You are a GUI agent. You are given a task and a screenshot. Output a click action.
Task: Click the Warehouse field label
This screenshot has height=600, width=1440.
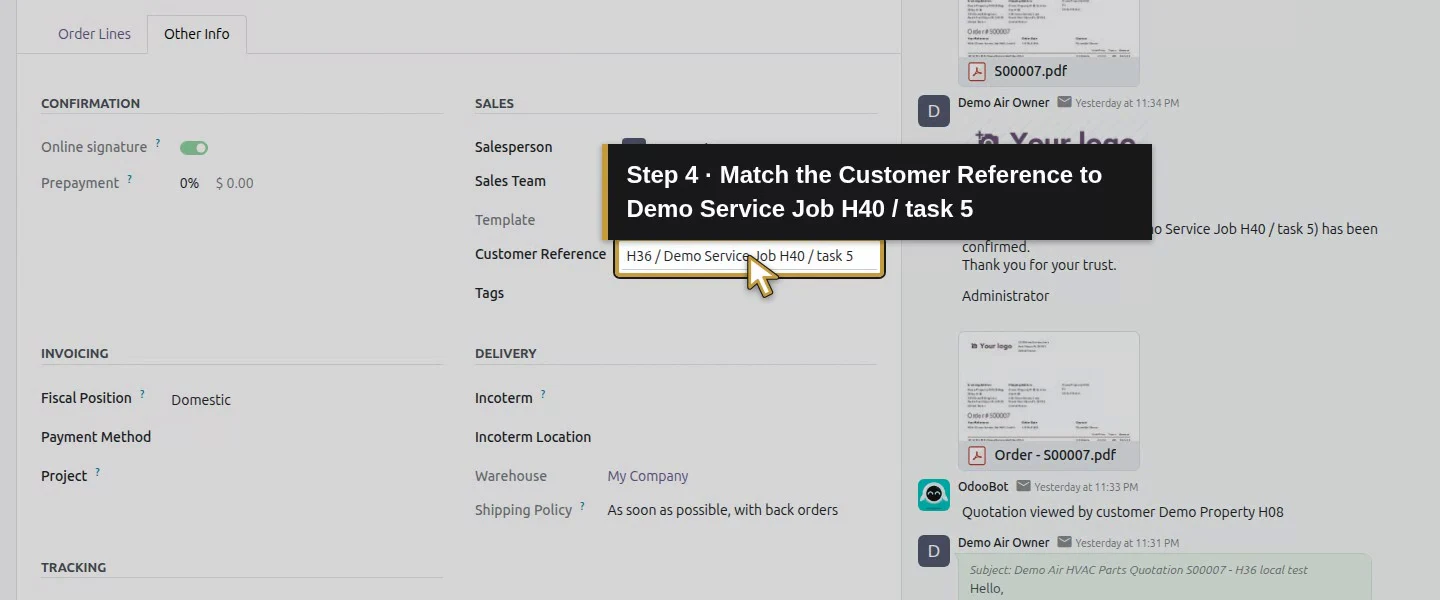coord(511,476)
